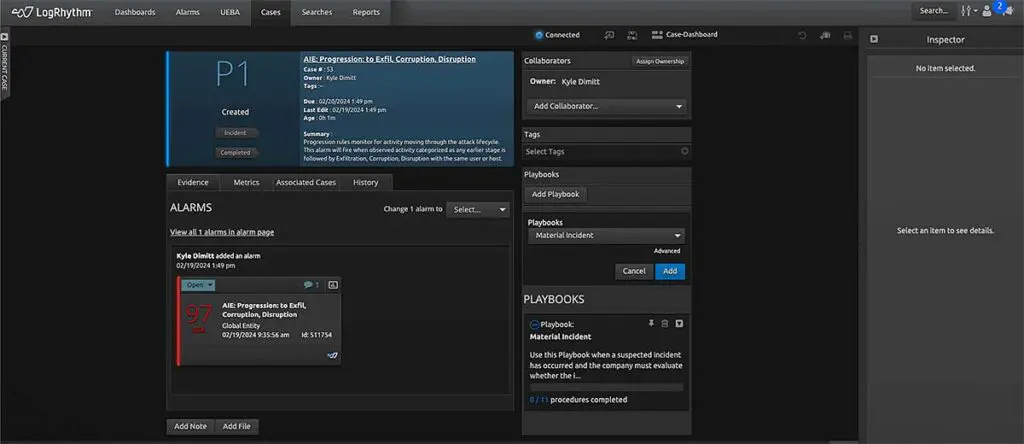Expand the Current Case side tab
Viewport: 1024px width, 444px height.
4,63
